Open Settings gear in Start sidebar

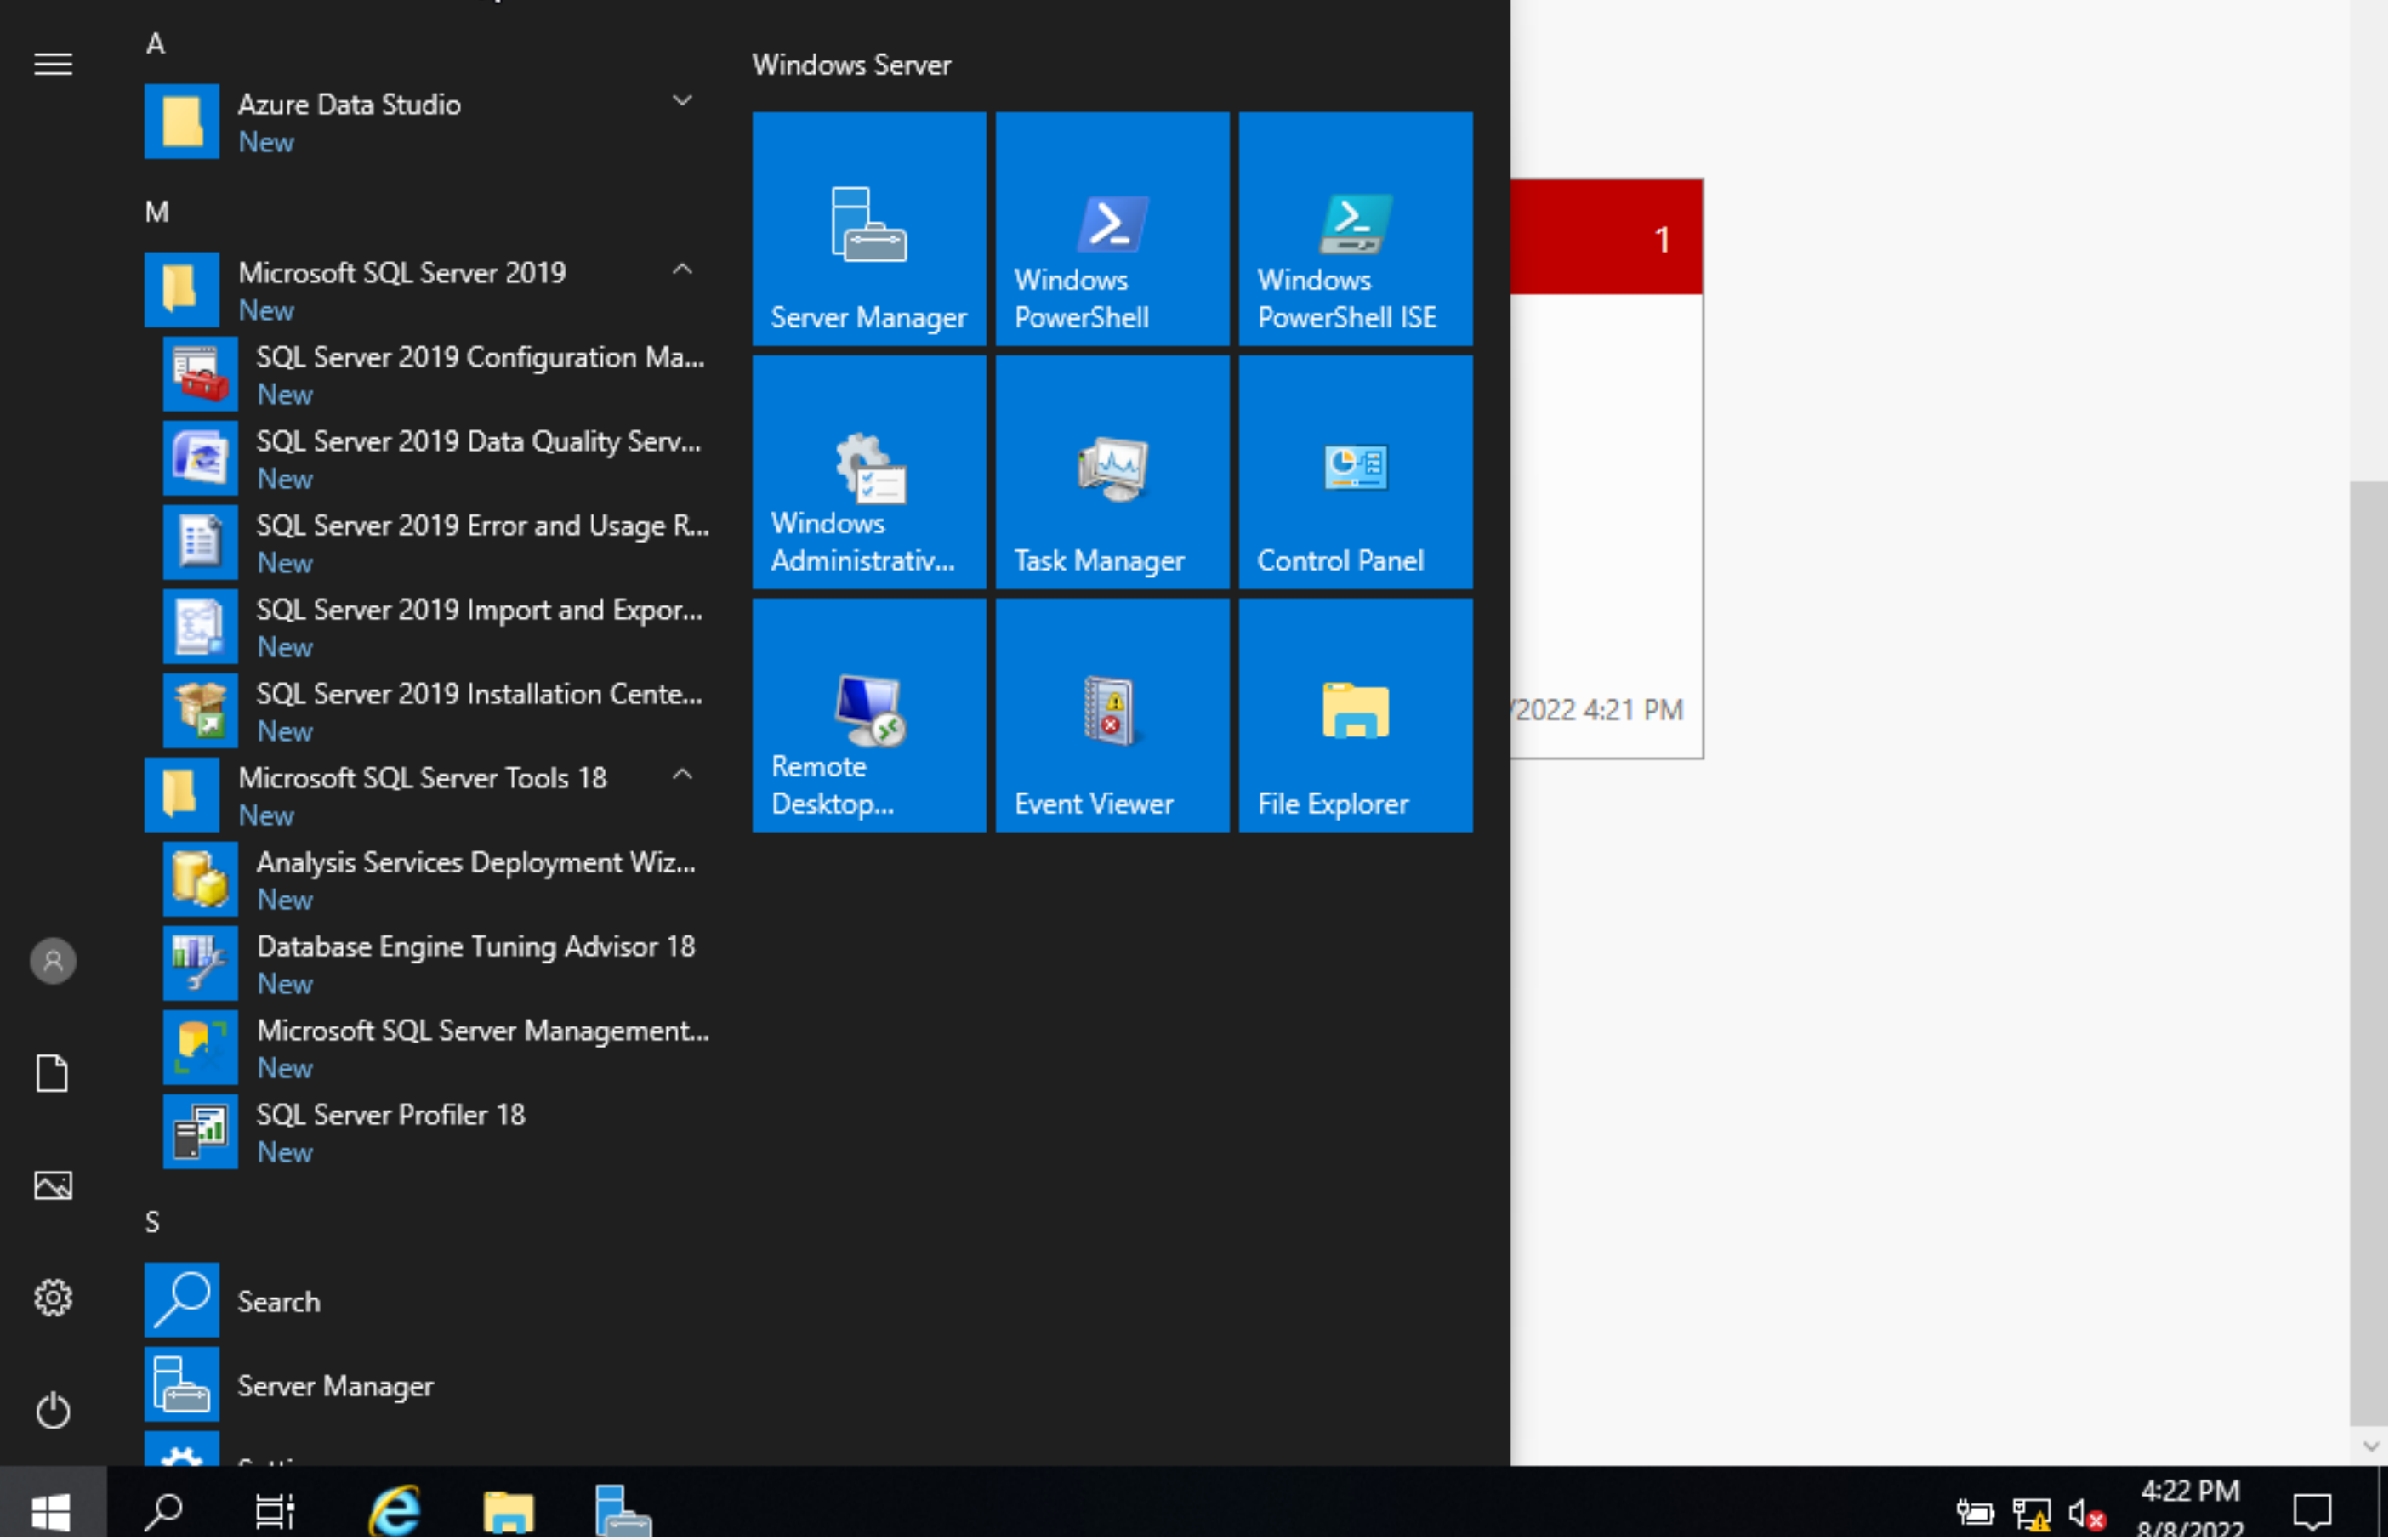point(53,1297)
